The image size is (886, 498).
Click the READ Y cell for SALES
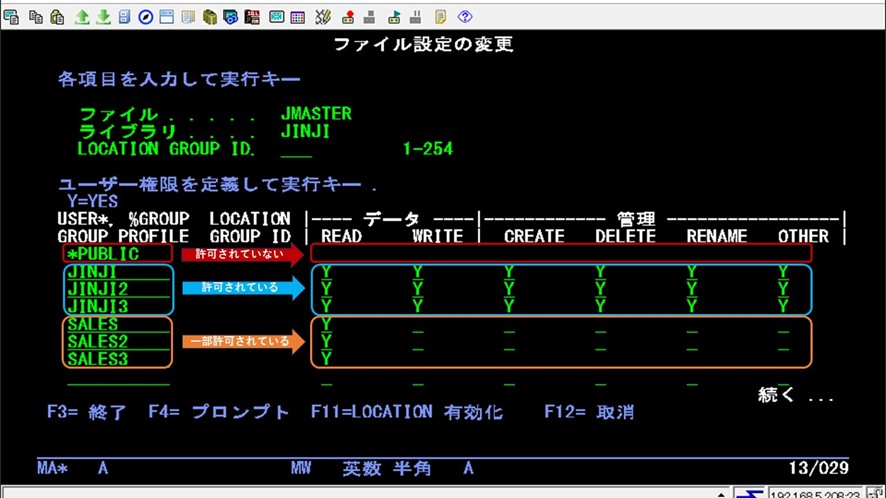click(x=327, y=324)
